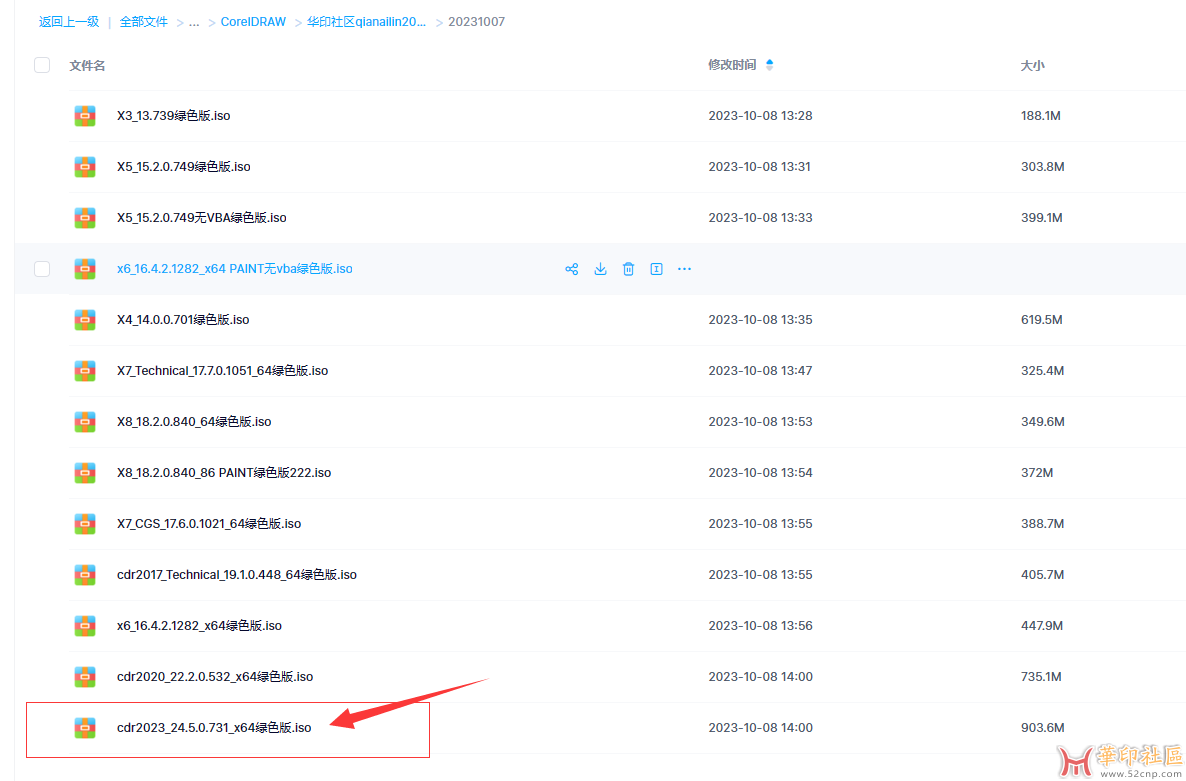Image resolution: width=1186 pixels, height=781 pixels.
Task: Click the date 2023-10-08 13:56
Action: pos(760,626)
